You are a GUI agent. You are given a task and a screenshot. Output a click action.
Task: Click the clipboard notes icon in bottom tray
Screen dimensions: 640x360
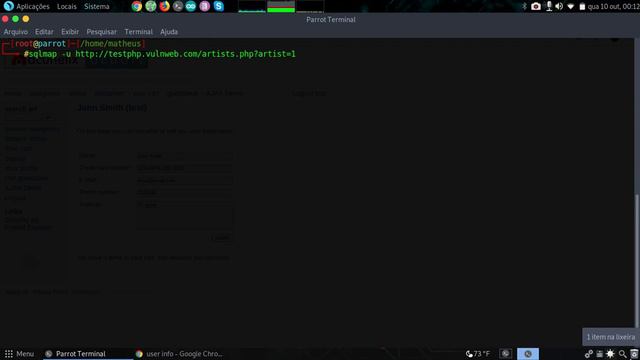click(600, 354)
